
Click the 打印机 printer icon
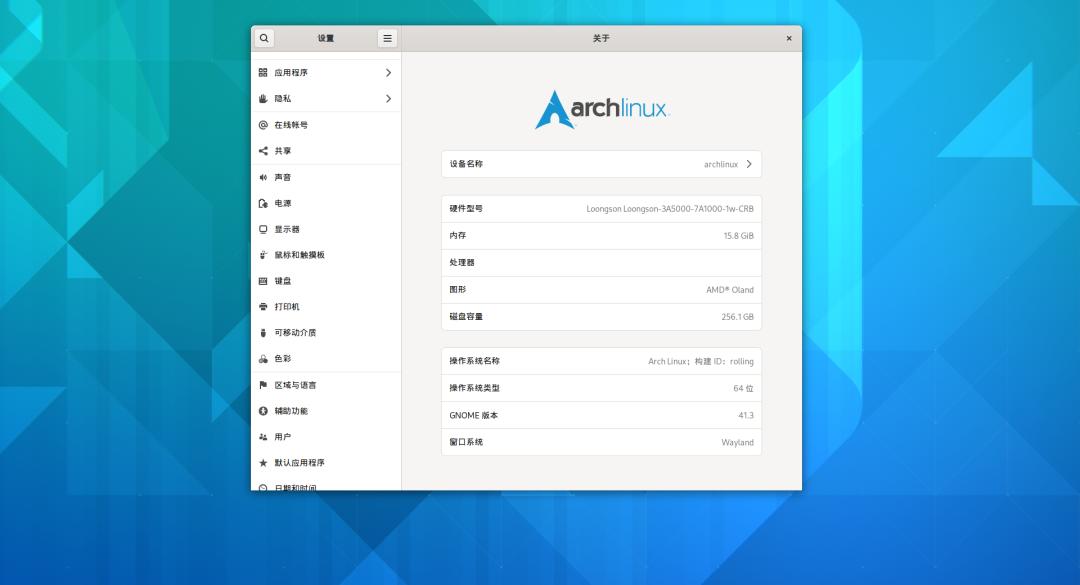point(264,306)
